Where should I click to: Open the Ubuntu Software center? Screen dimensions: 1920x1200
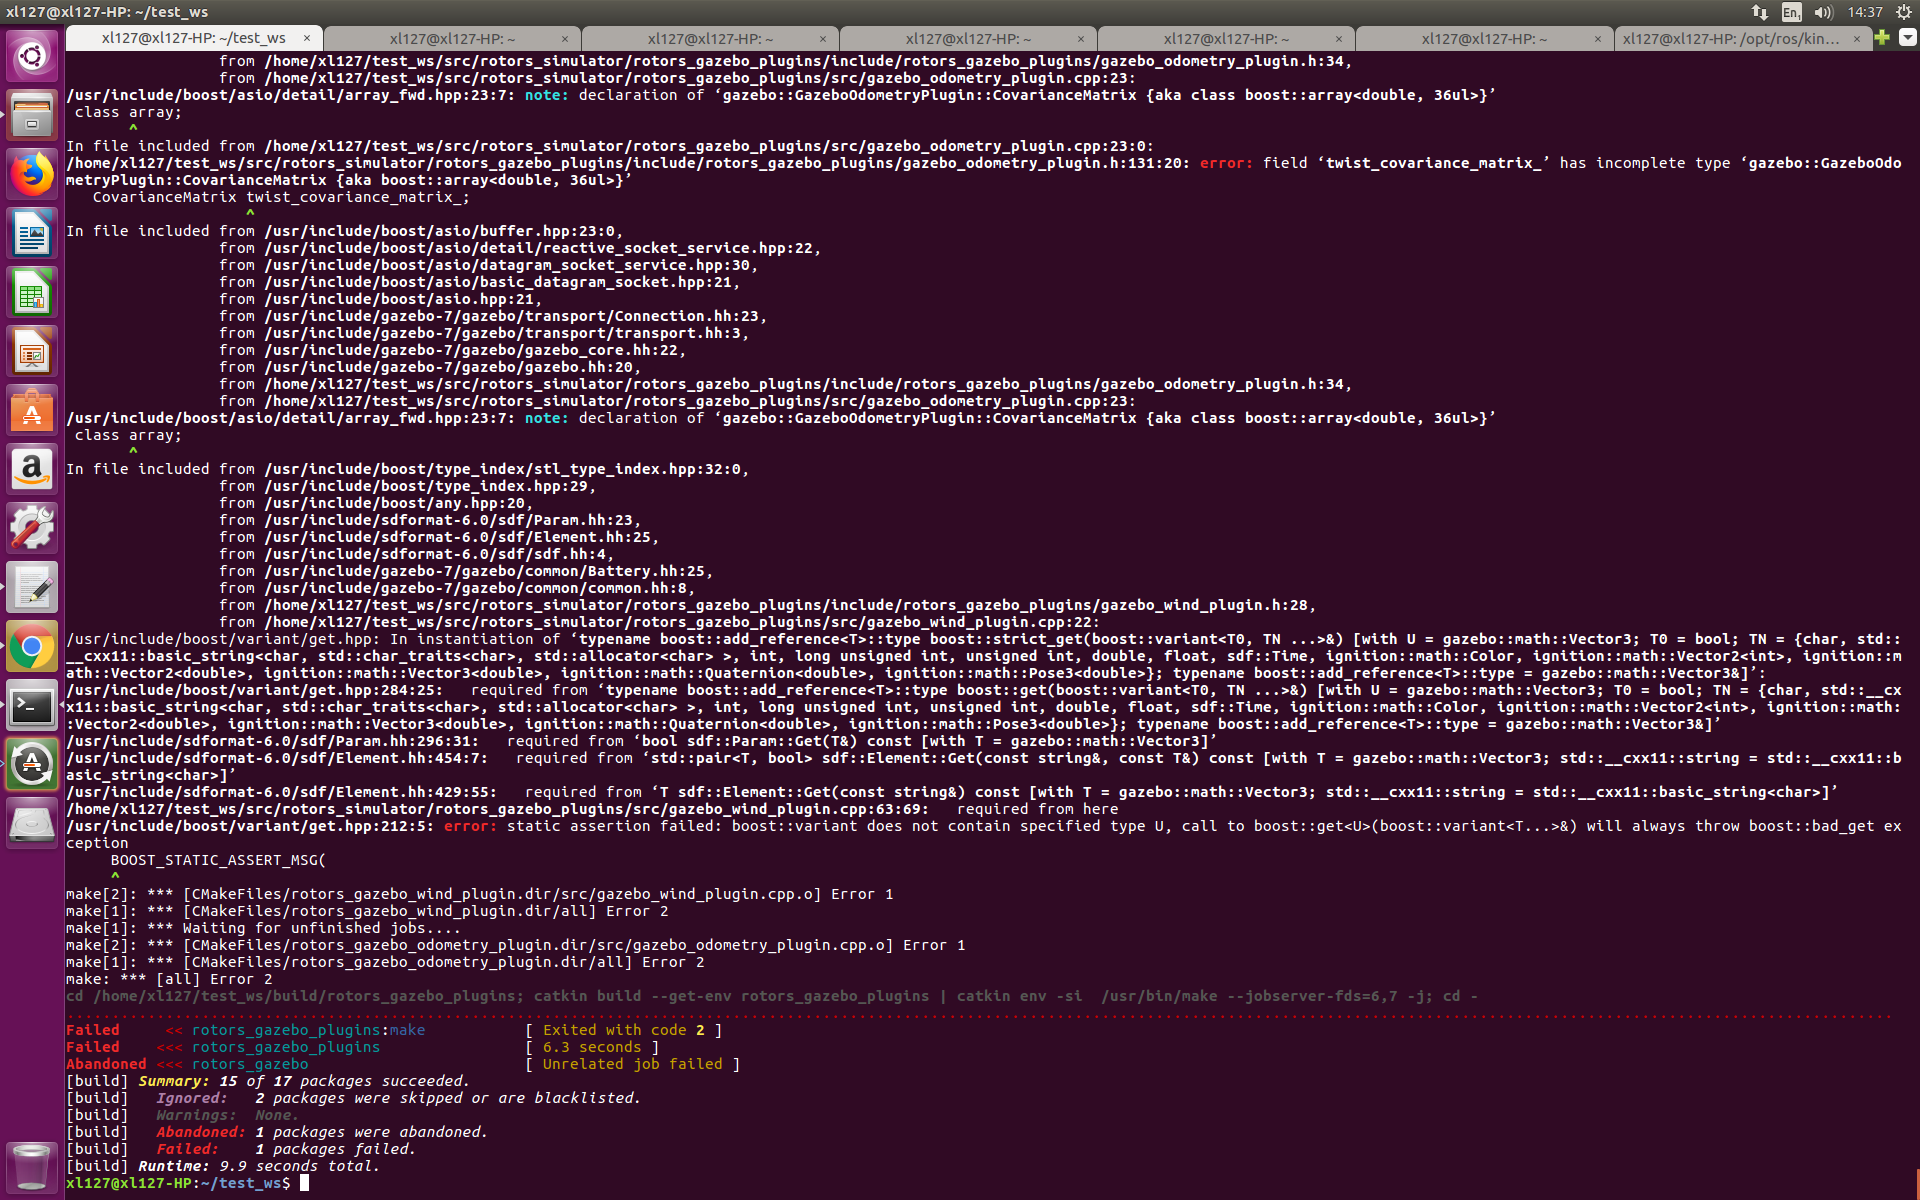coord(32,410)
